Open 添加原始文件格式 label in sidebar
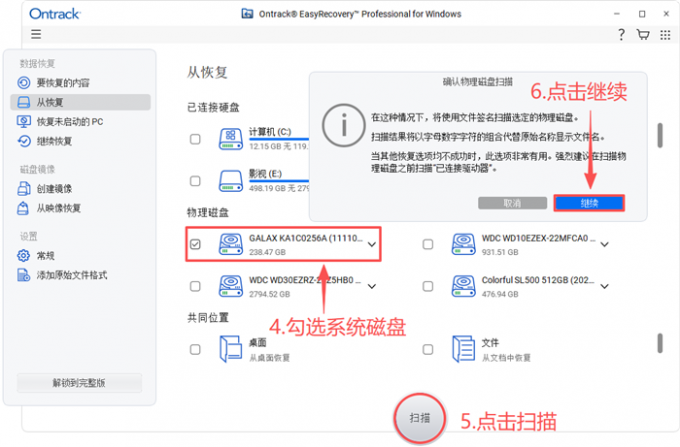Viewport: 680px width, 447px height. [x=72, y=275]
